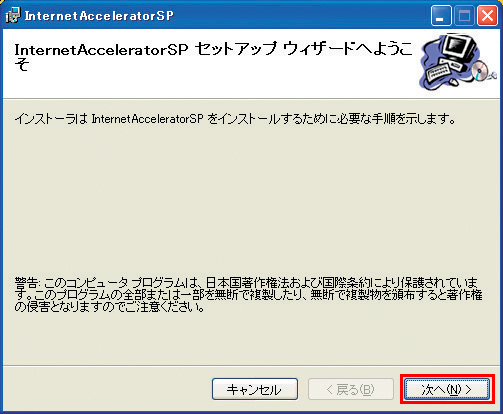
Task: Click the disabled maximize window button
Action: point(464,16)
